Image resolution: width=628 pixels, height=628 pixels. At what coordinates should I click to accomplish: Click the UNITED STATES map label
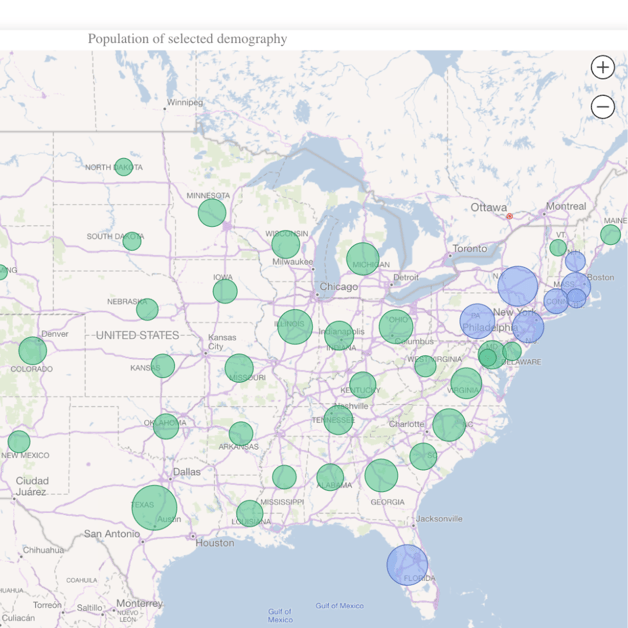(137, 335)
